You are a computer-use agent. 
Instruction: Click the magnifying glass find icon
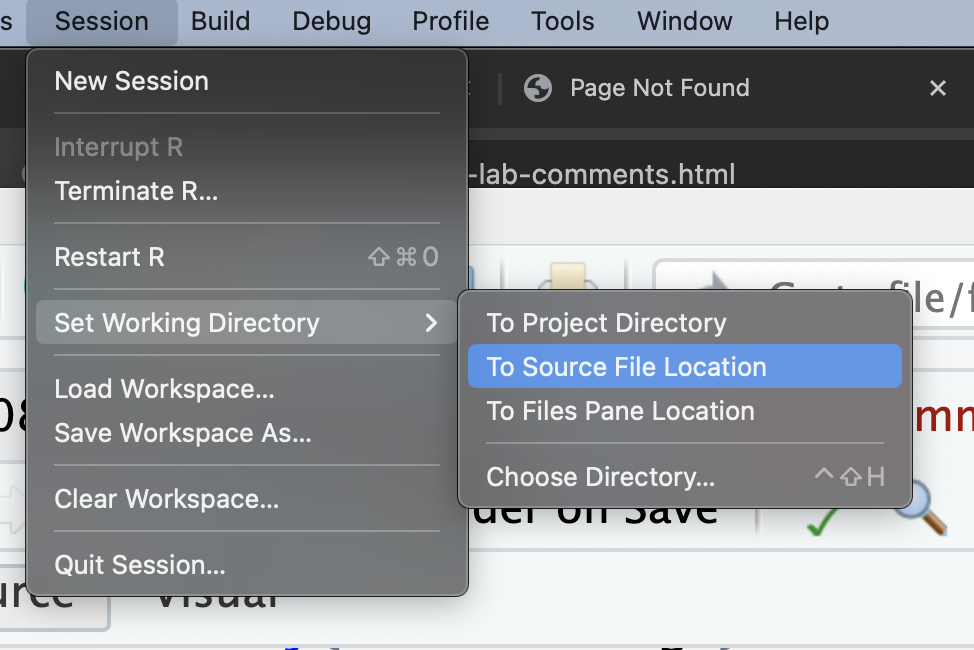click(921, 512)
